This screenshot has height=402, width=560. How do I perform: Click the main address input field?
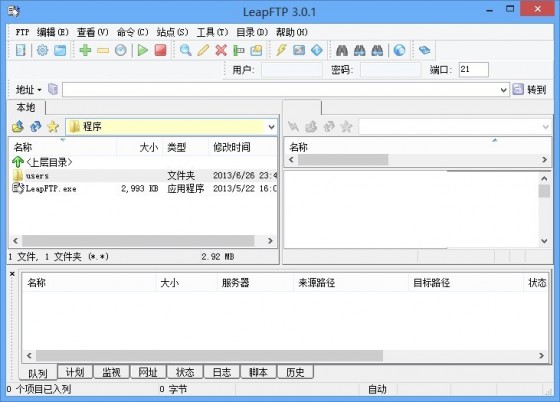point(286,90)
